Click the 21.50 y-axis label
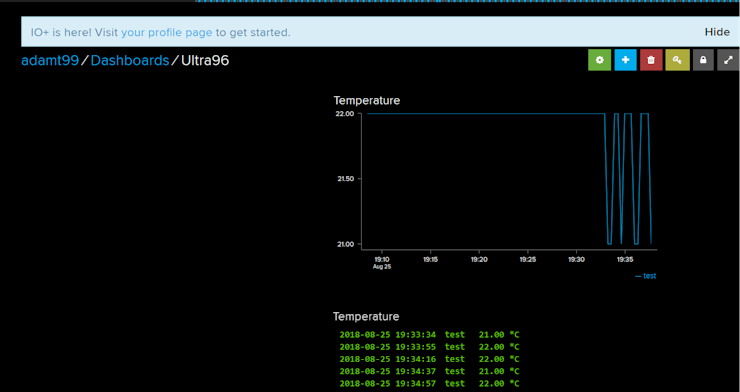 pyautogui.click(x=345, y=179)
